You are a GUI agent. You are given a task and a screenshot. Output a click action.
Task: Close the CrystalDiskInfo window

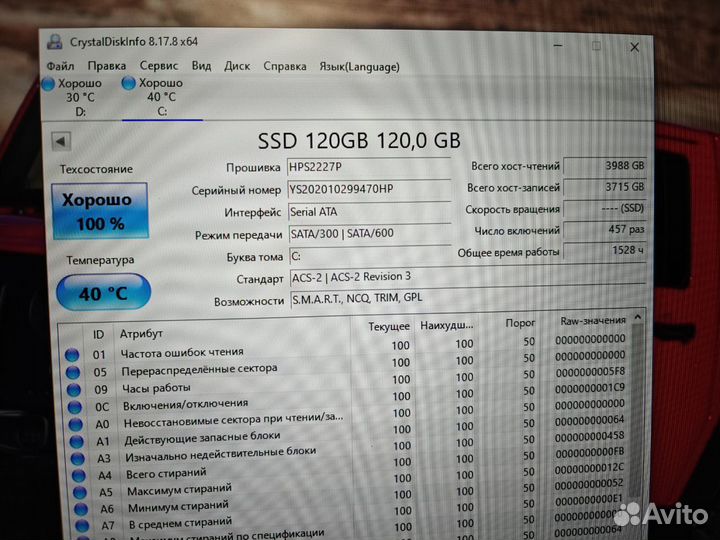pos(635,47)
